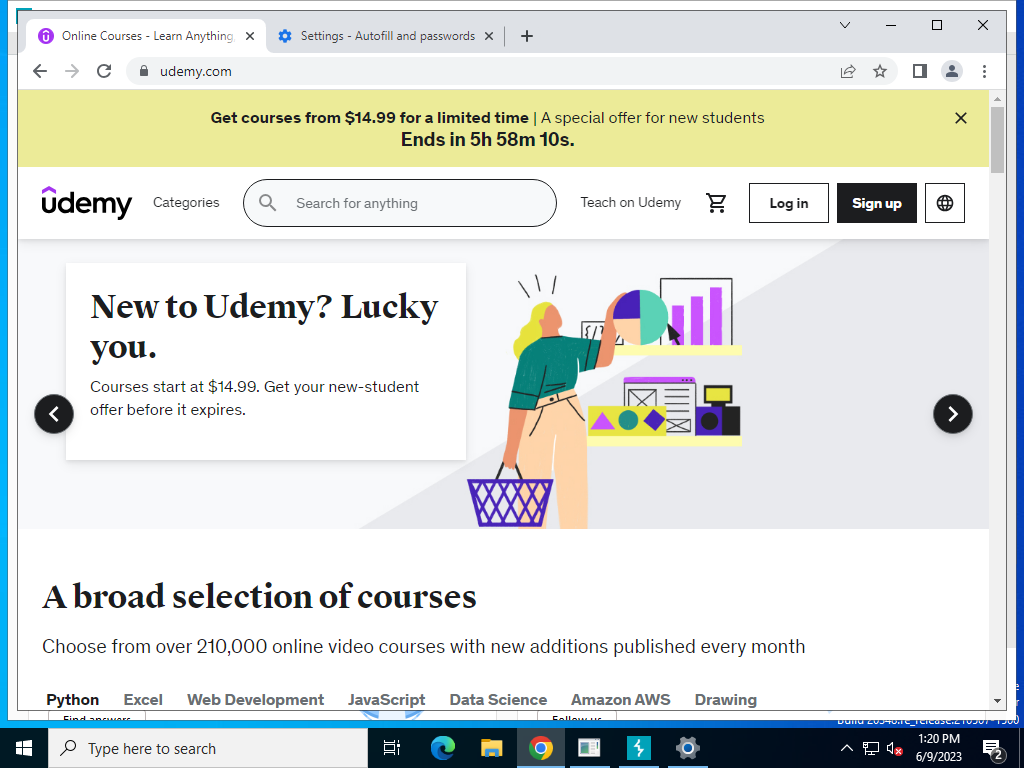
Task: Select the JavaScript course tab
Action: [x=387, y=699]
